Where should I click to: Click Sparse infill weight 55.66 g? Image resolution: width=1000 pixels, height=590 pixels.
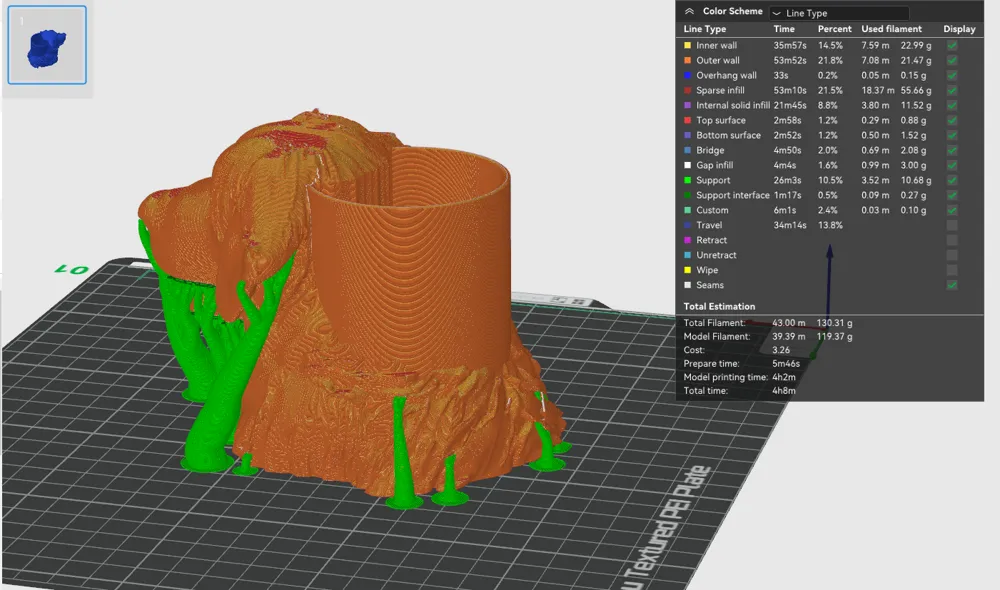[x=916, y=90]
